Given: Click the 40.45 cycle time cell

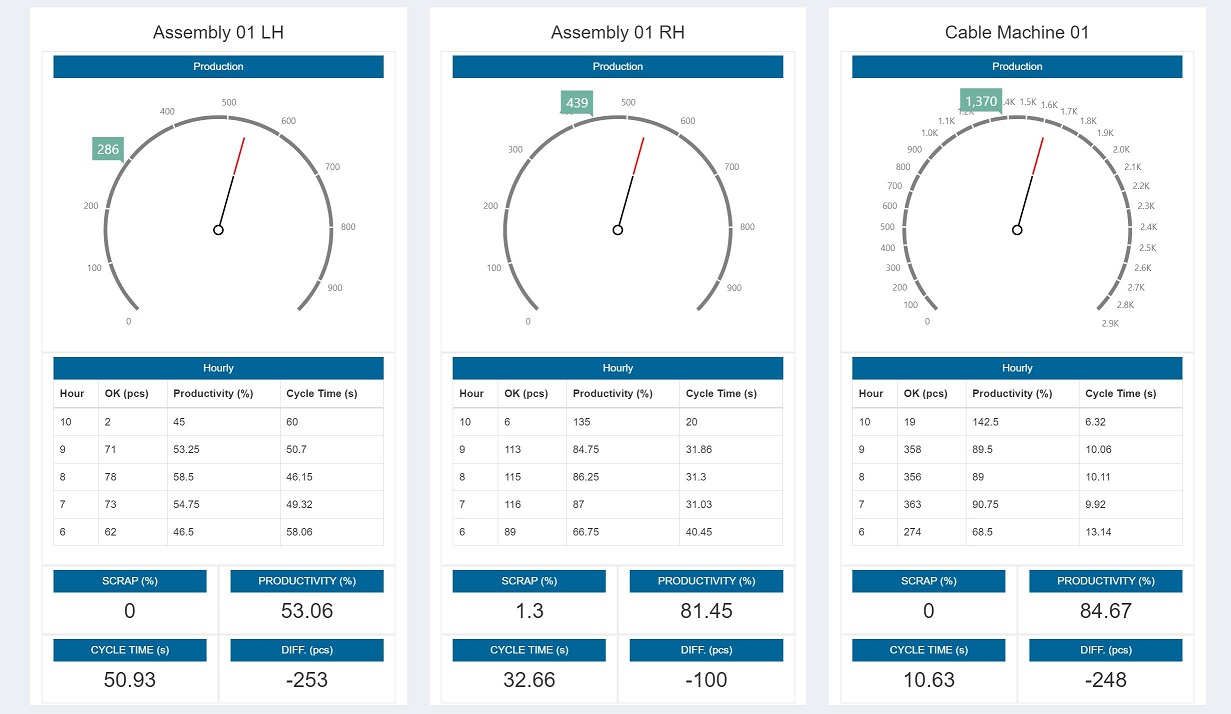Looking at the screenshot, I should (x=731, y=532).
